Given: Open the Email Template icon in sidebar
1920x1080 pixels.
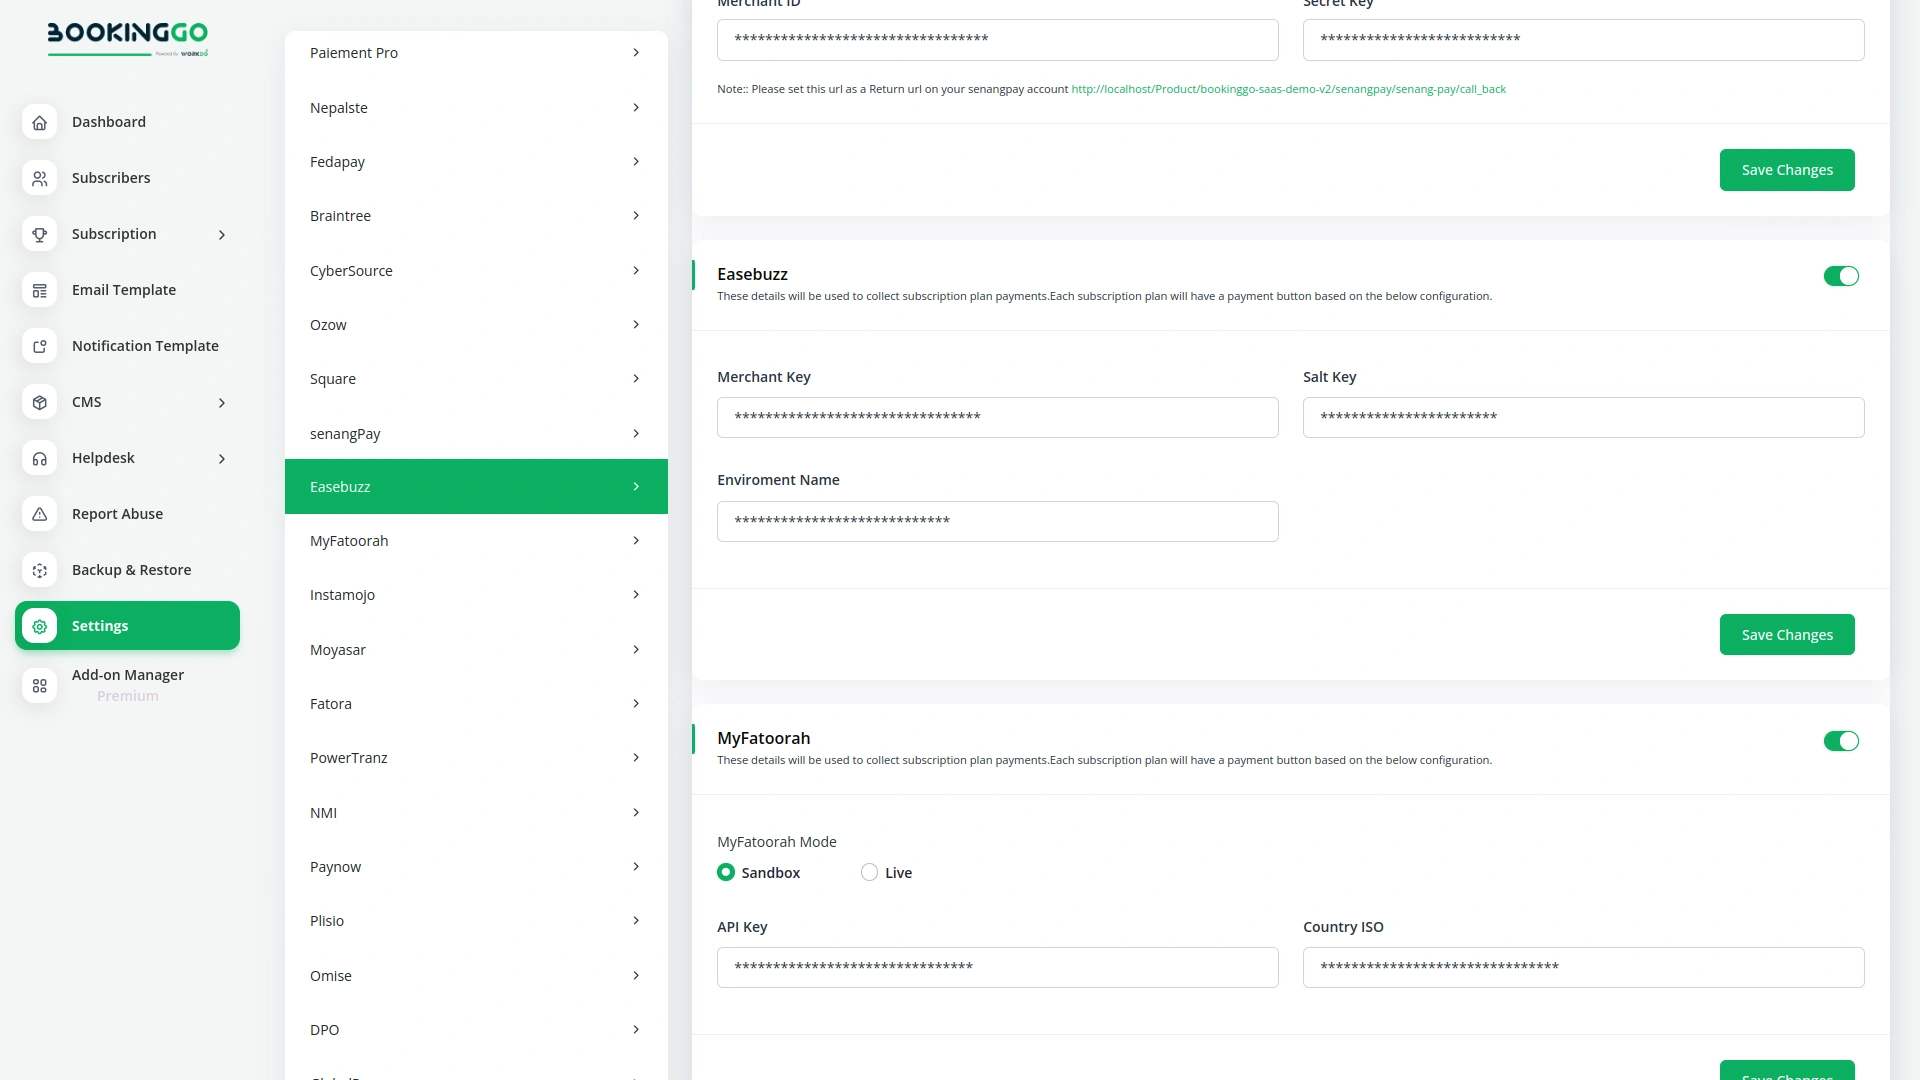Looking at the screenshot, I should click(x=39, y=290).
